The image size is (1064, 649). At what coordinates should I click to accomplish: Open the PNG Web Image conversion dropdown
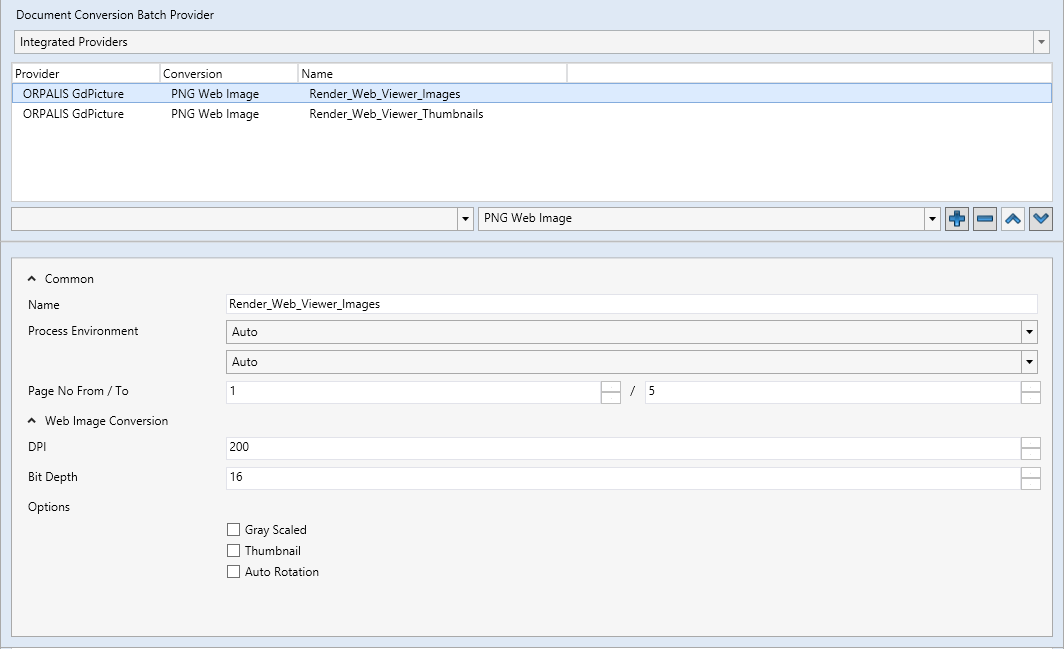click(x=932, y=219)
